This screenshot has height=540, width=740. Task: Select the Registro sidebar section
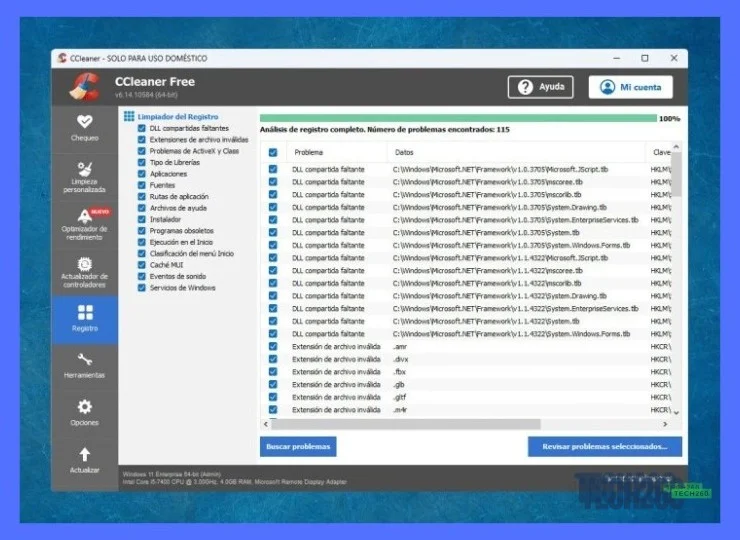[x=85, y=319]
